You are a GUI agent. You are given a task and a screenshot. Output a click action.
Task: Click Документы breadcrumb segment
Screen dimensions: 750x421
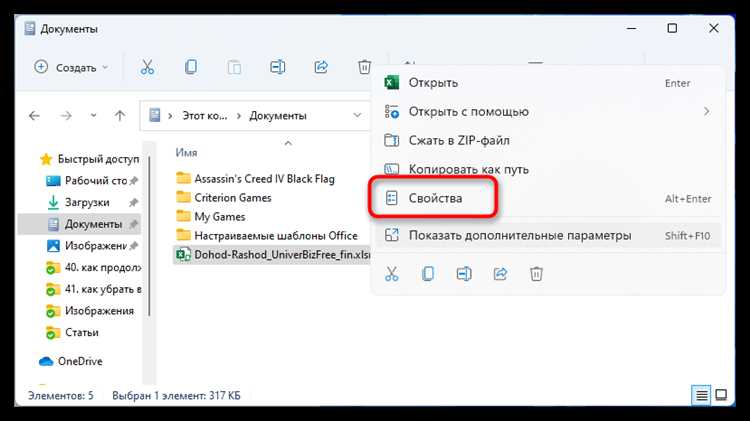(278, 116)
